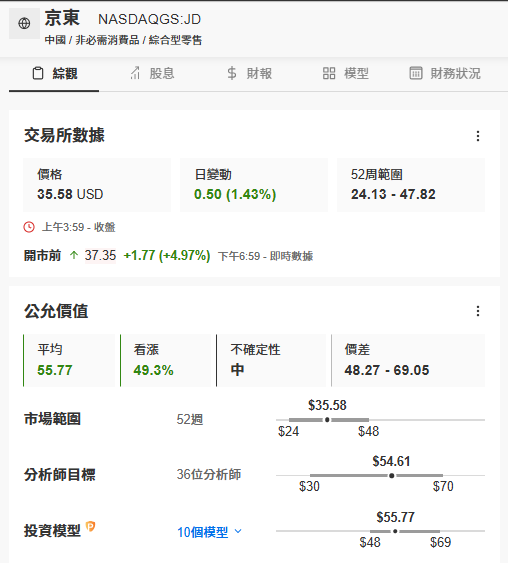
Task: Click the chevron next to 10個模型
Action: pos(238,531)
